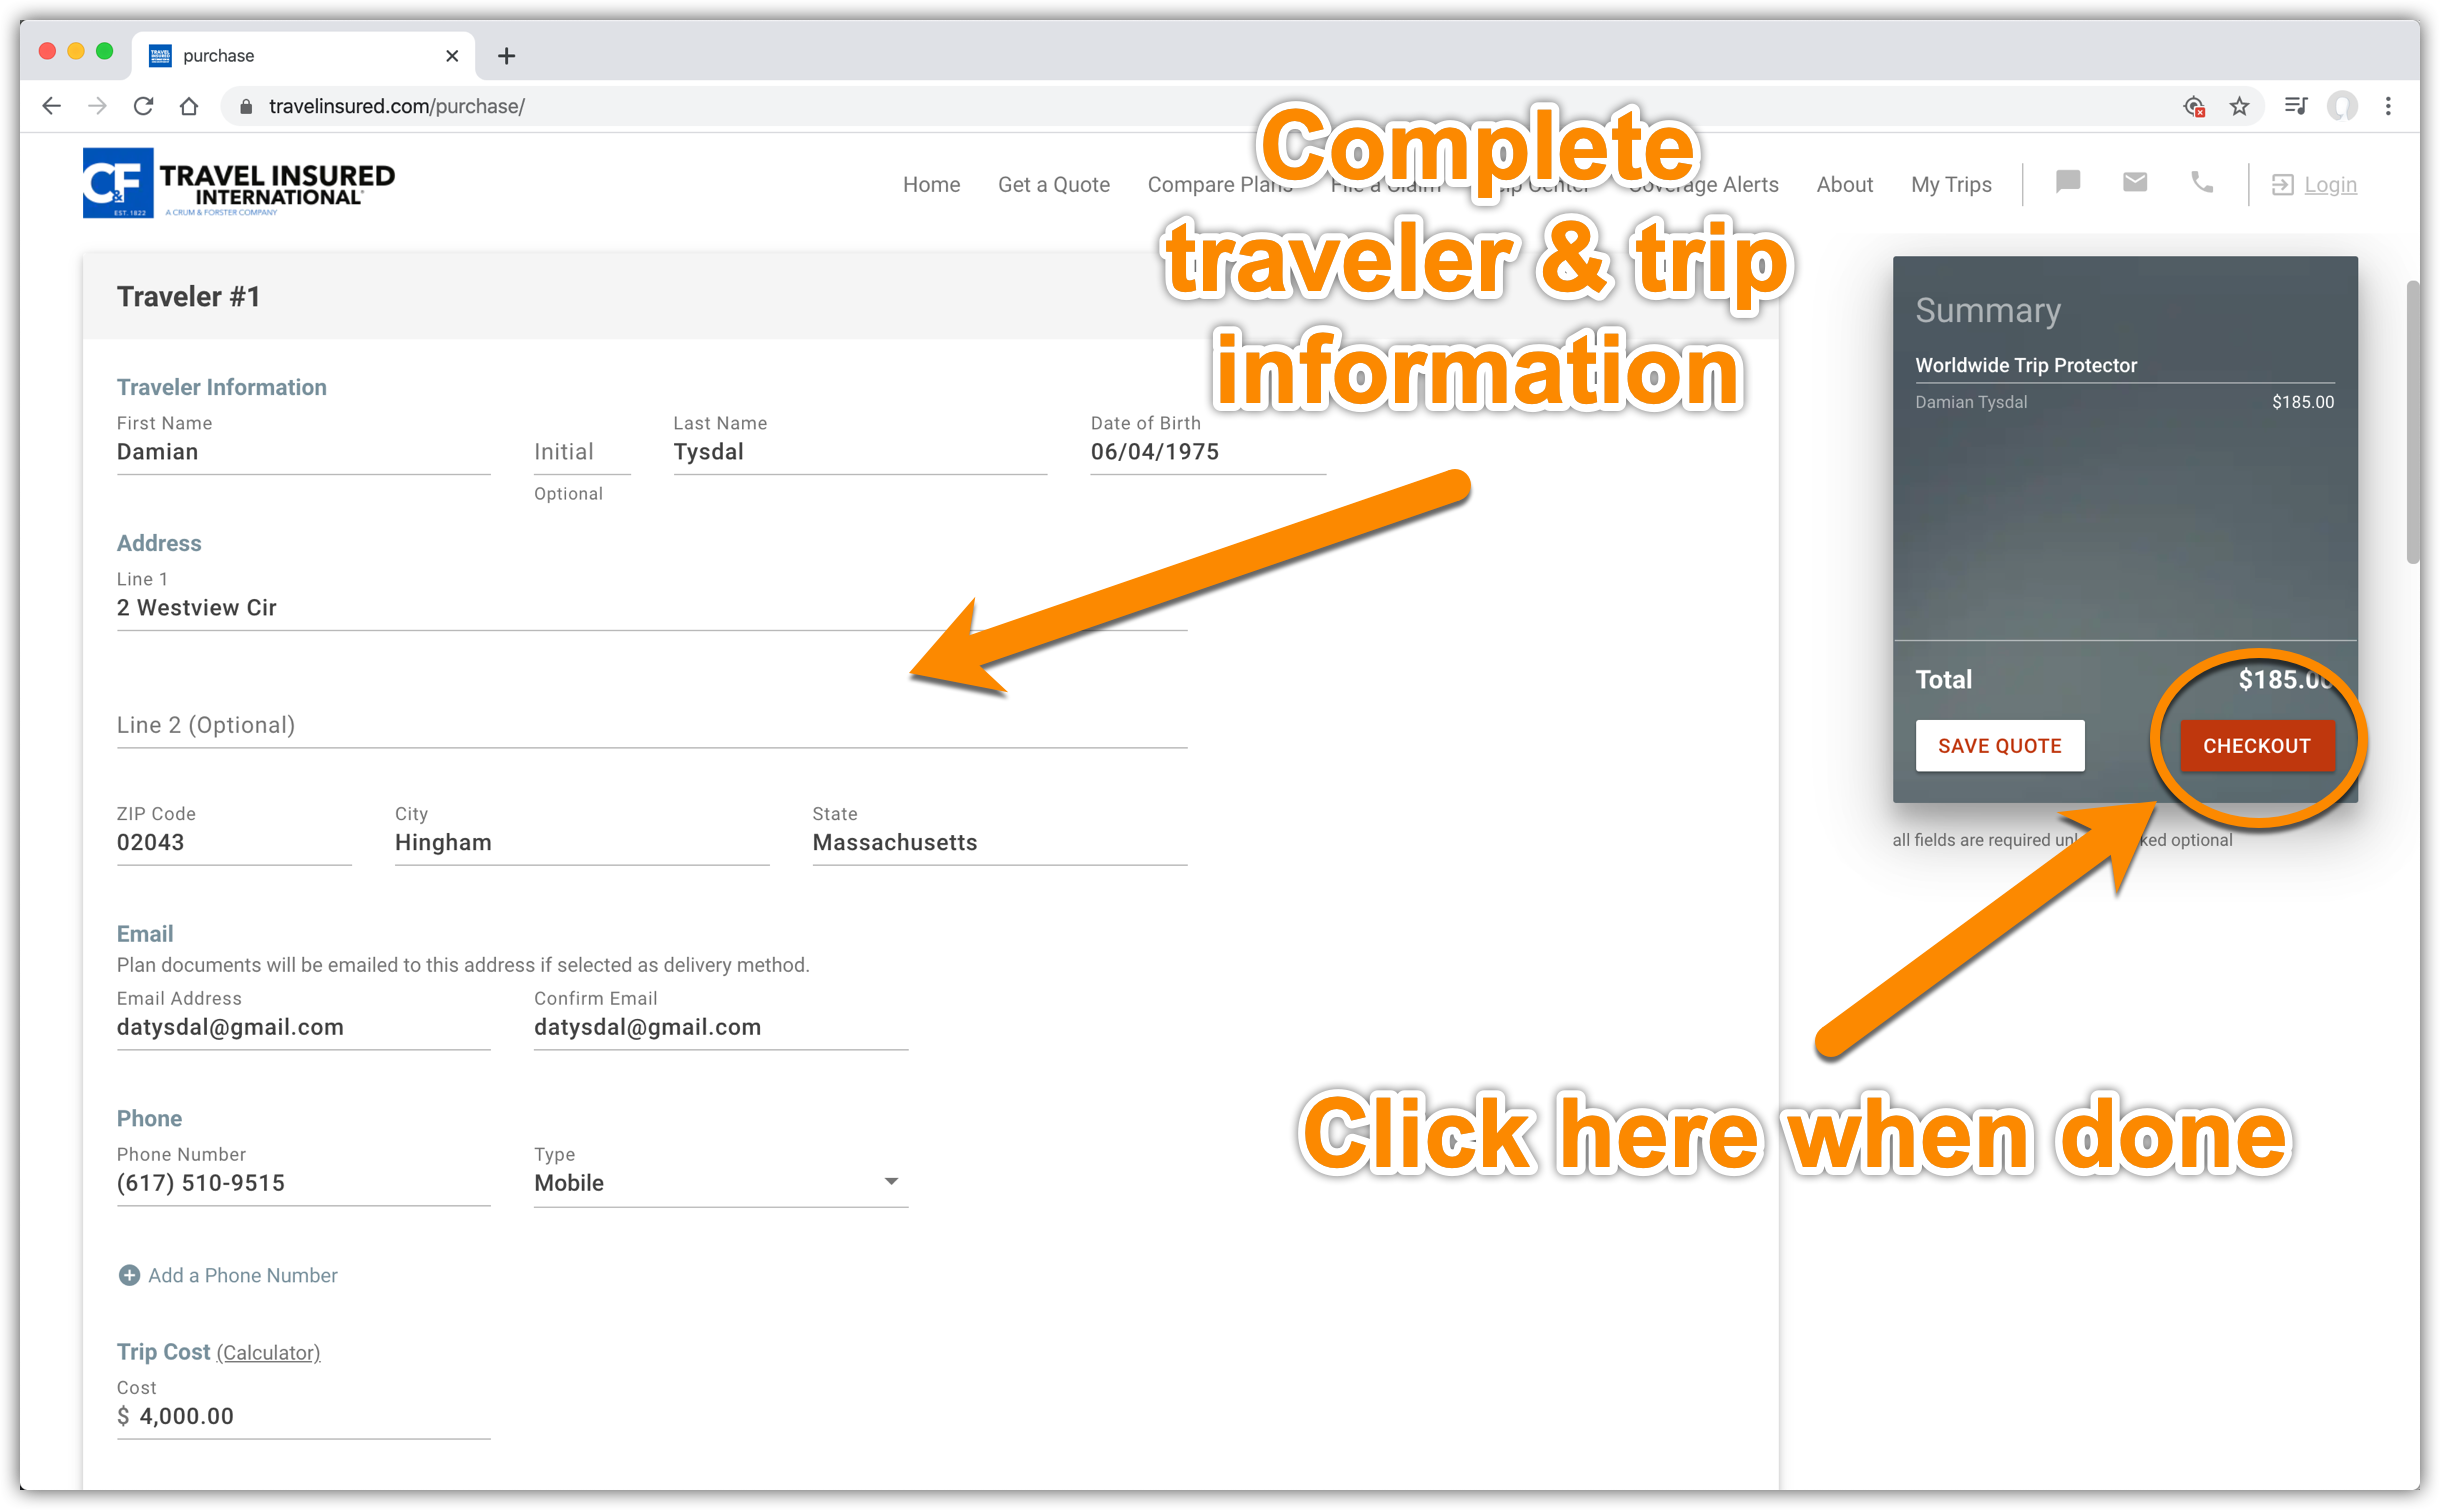Click the First Name input field
This screenshot has width=2440, height=1510.
click(x=305, y=452)
